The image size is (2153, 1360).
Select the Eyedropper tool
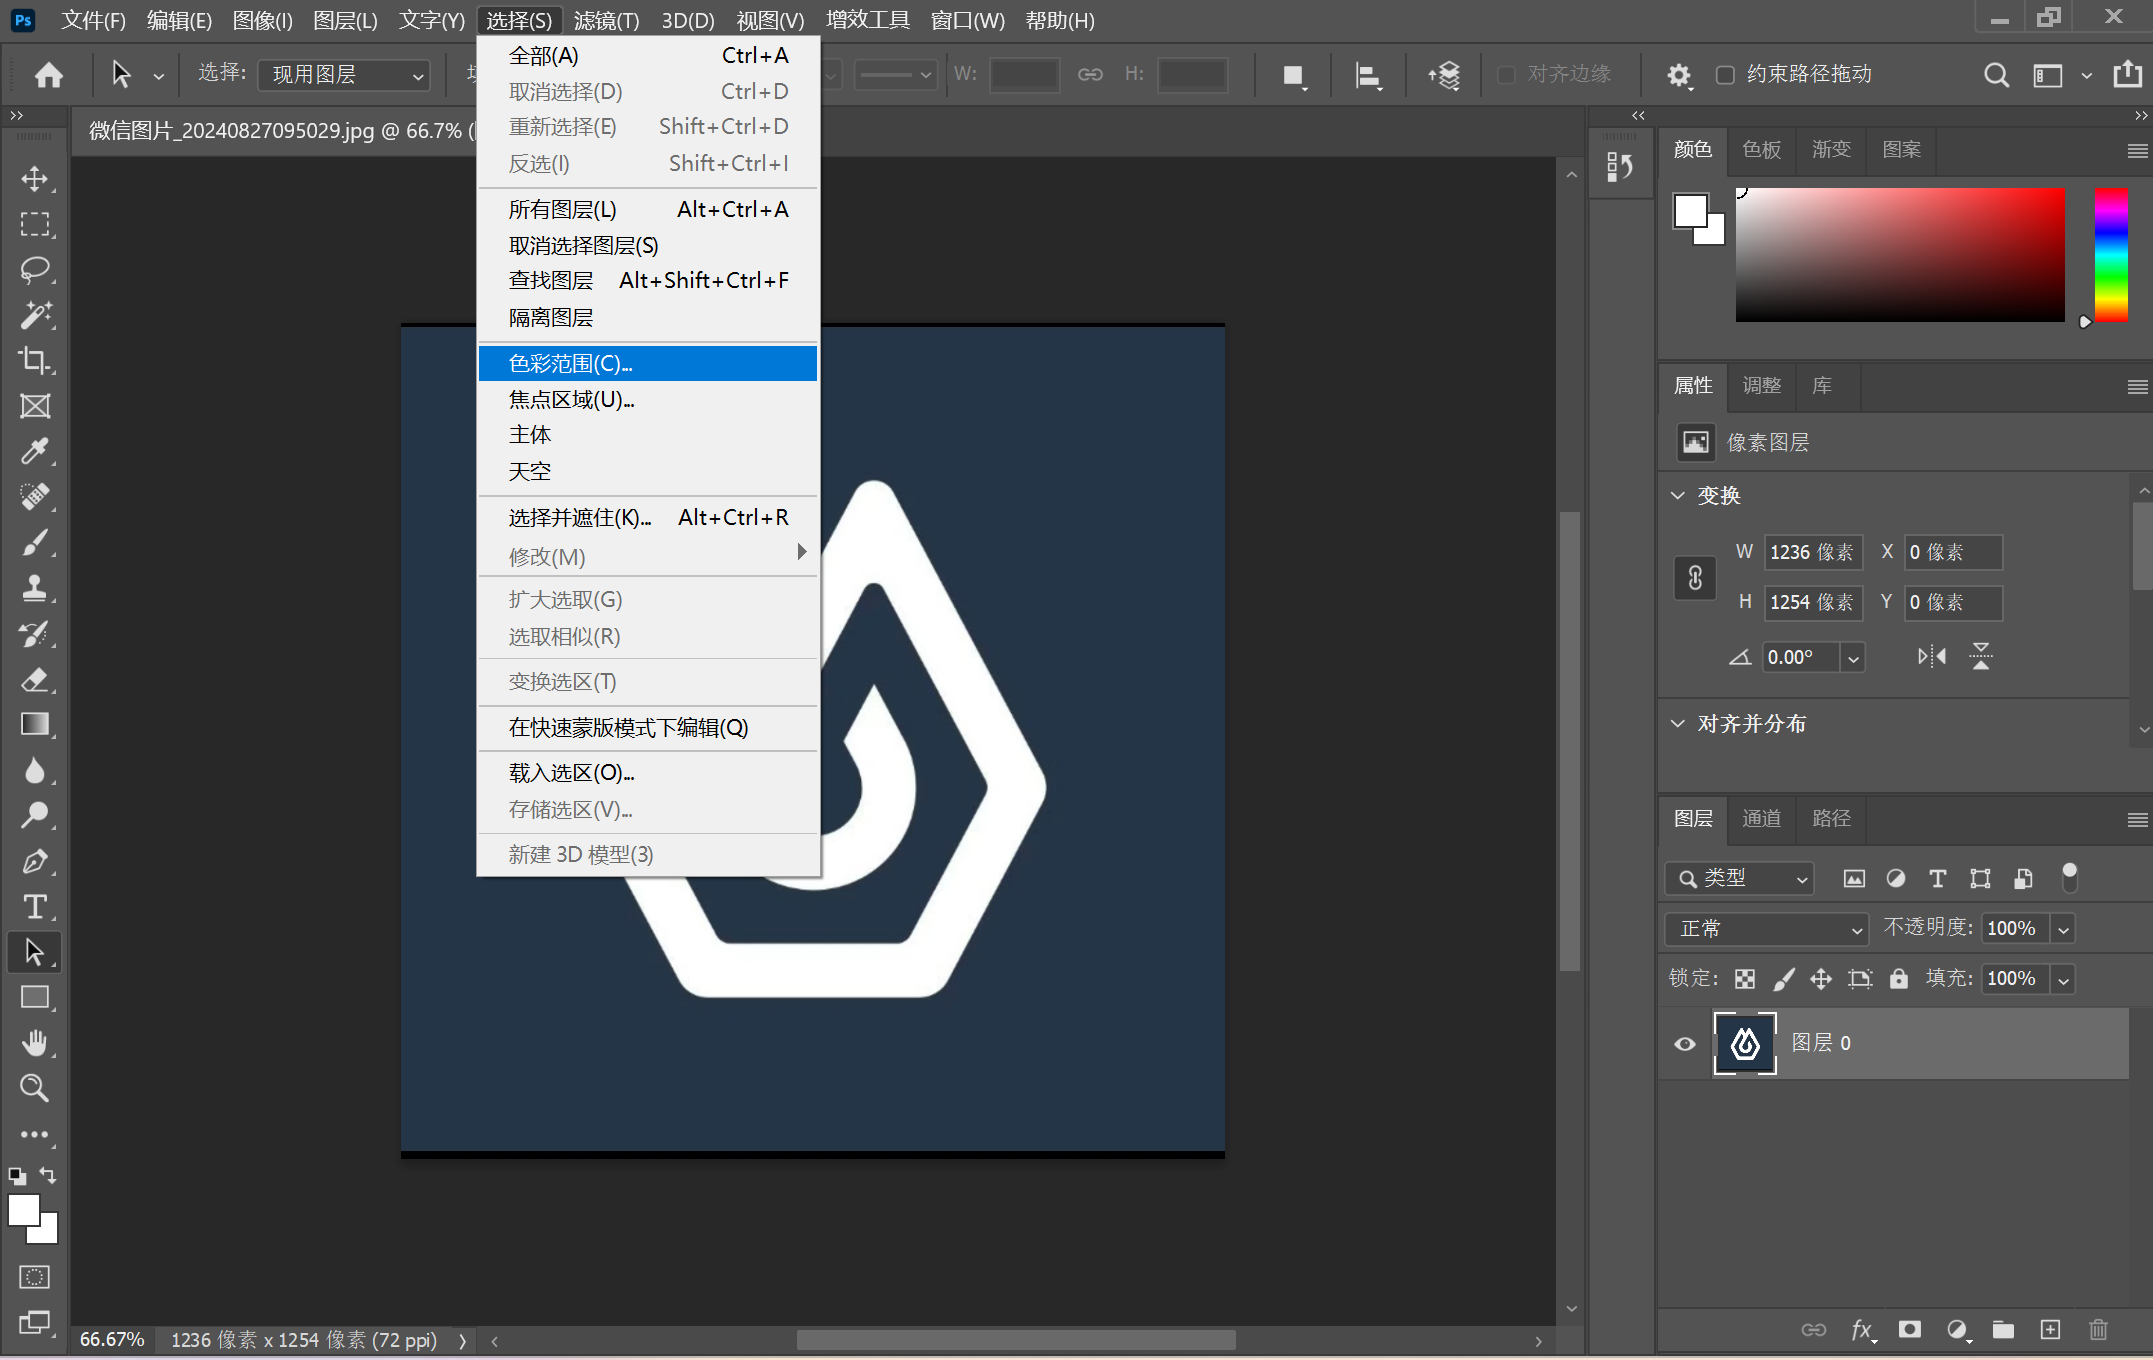click(35, 452)
